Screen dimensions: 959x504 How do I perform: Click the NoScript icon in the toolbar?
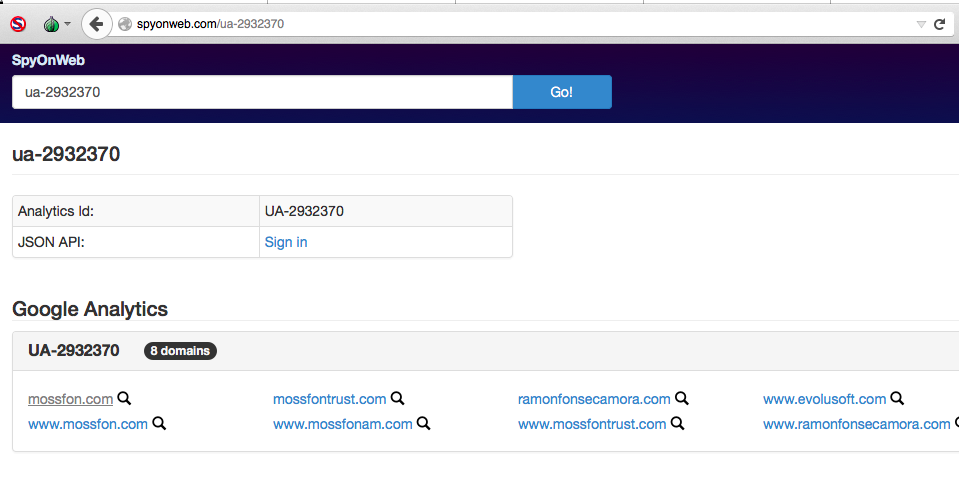(x=18, y=24)
